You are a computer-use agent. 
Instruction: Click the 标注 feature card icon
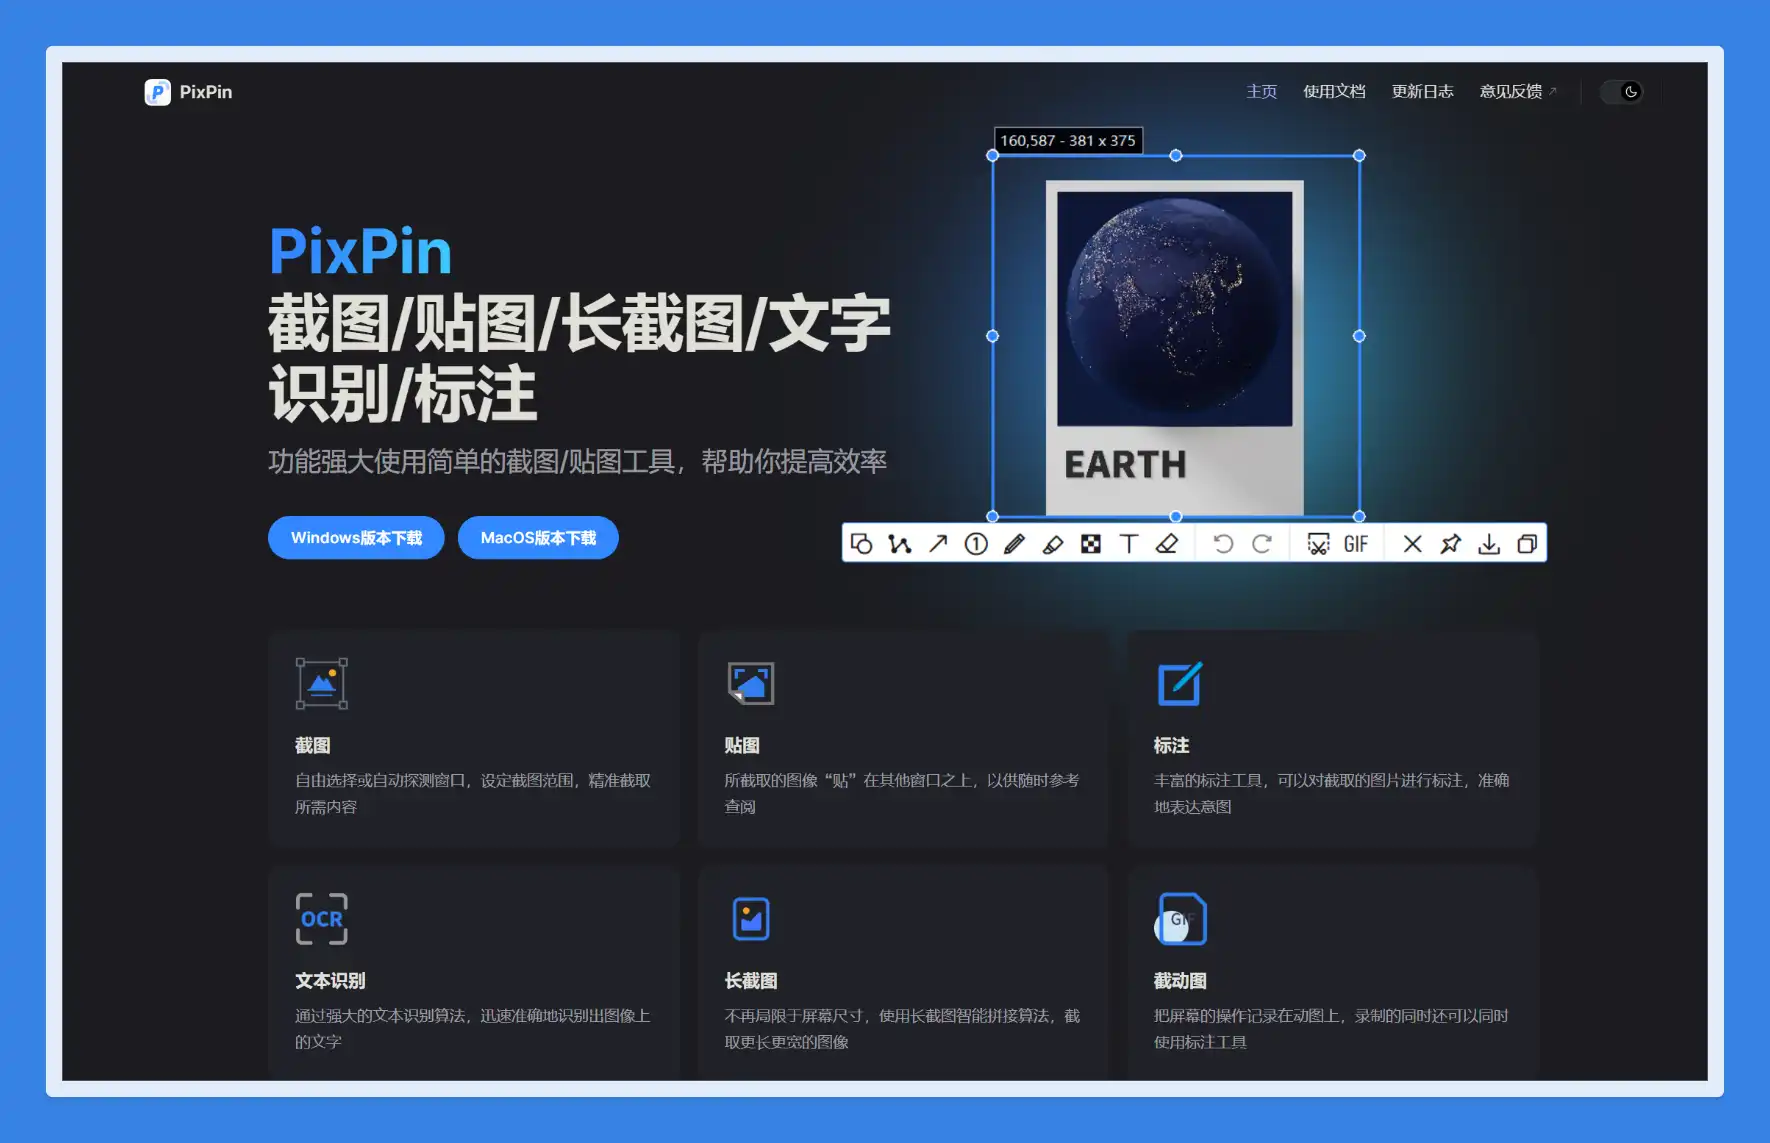tap(1180, 684)
